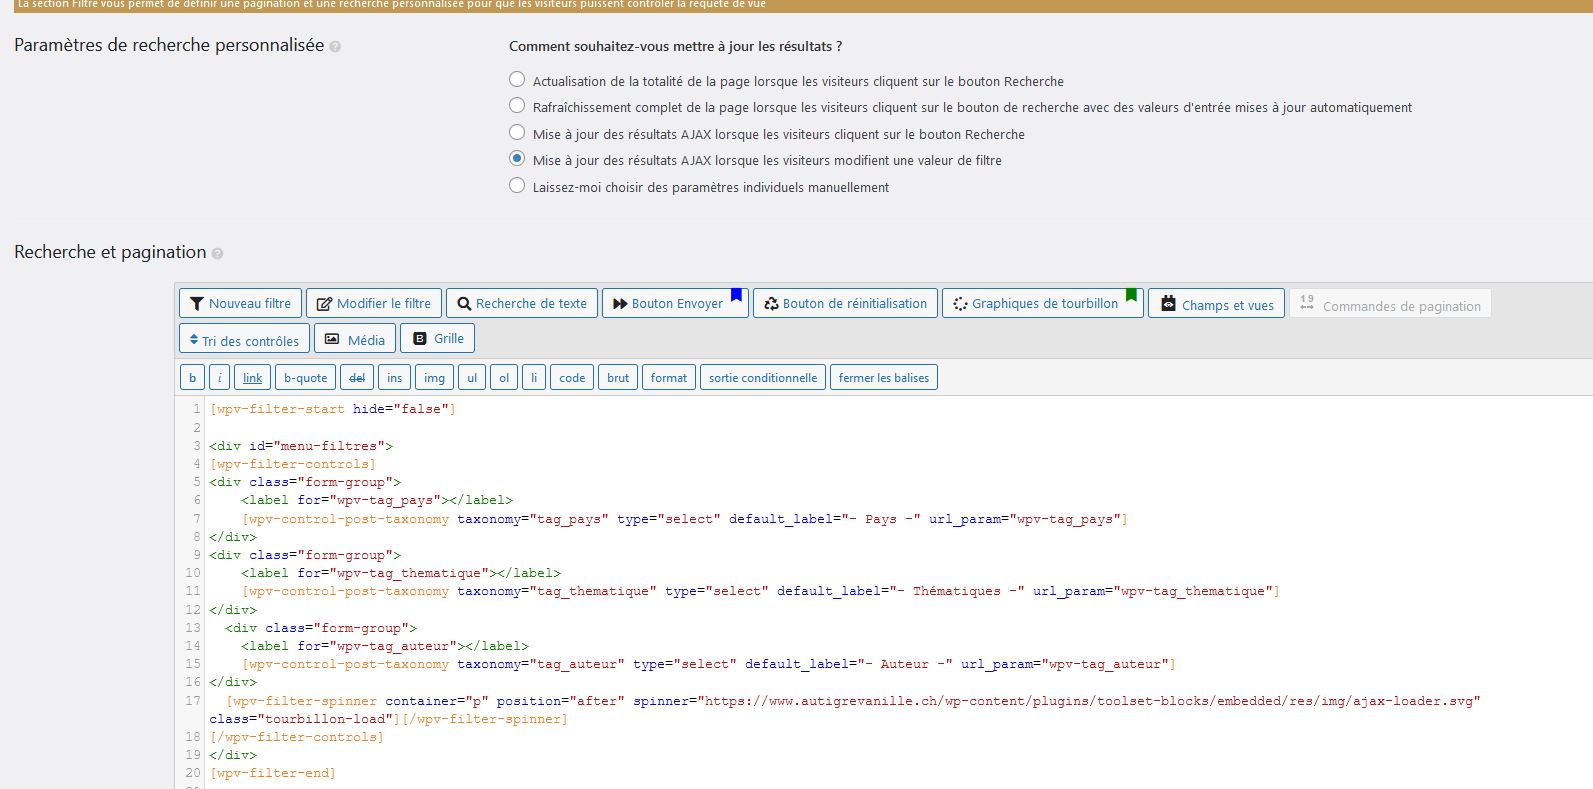The width and height of the screenshot is (1593, 789).
Task: Click the brut quicktag button
Action: pos(618,377)
